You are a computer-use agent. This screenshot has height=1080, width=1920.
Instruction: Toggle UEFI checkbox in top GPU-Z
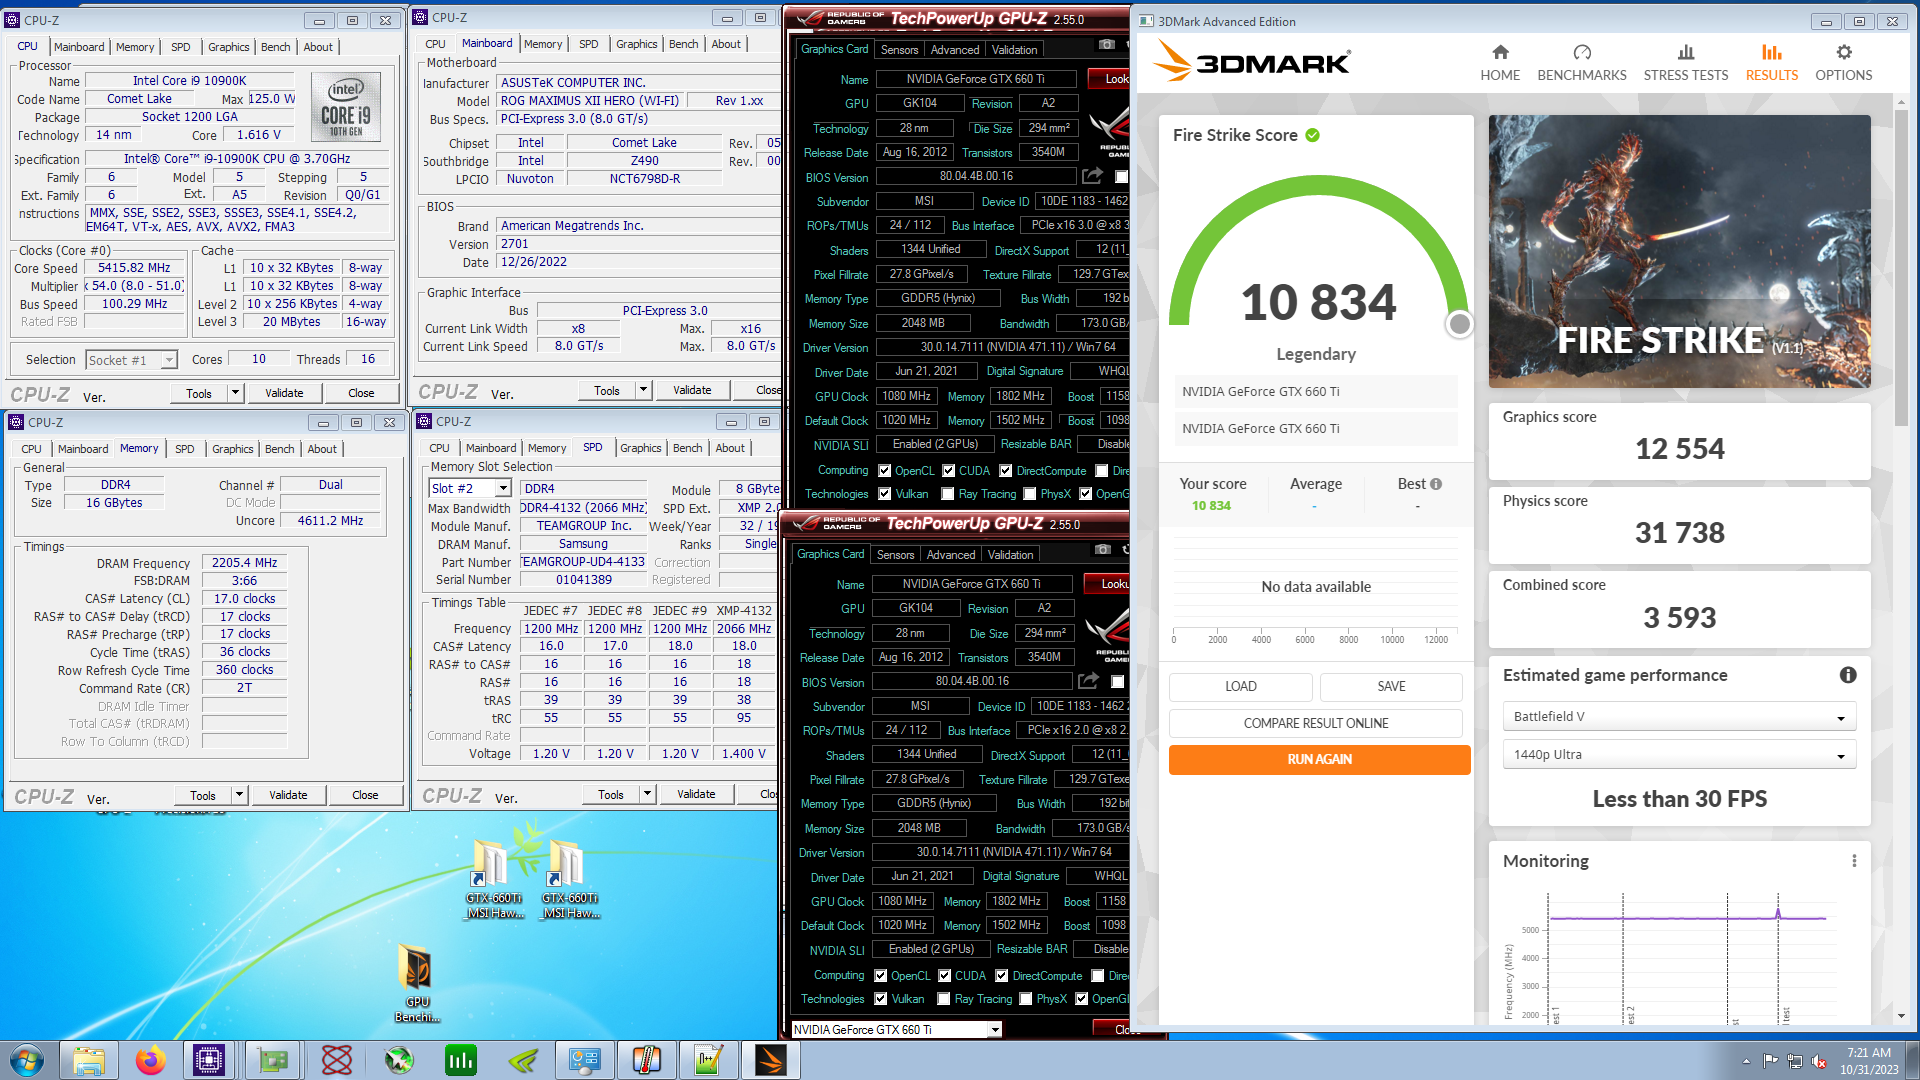1121,177
